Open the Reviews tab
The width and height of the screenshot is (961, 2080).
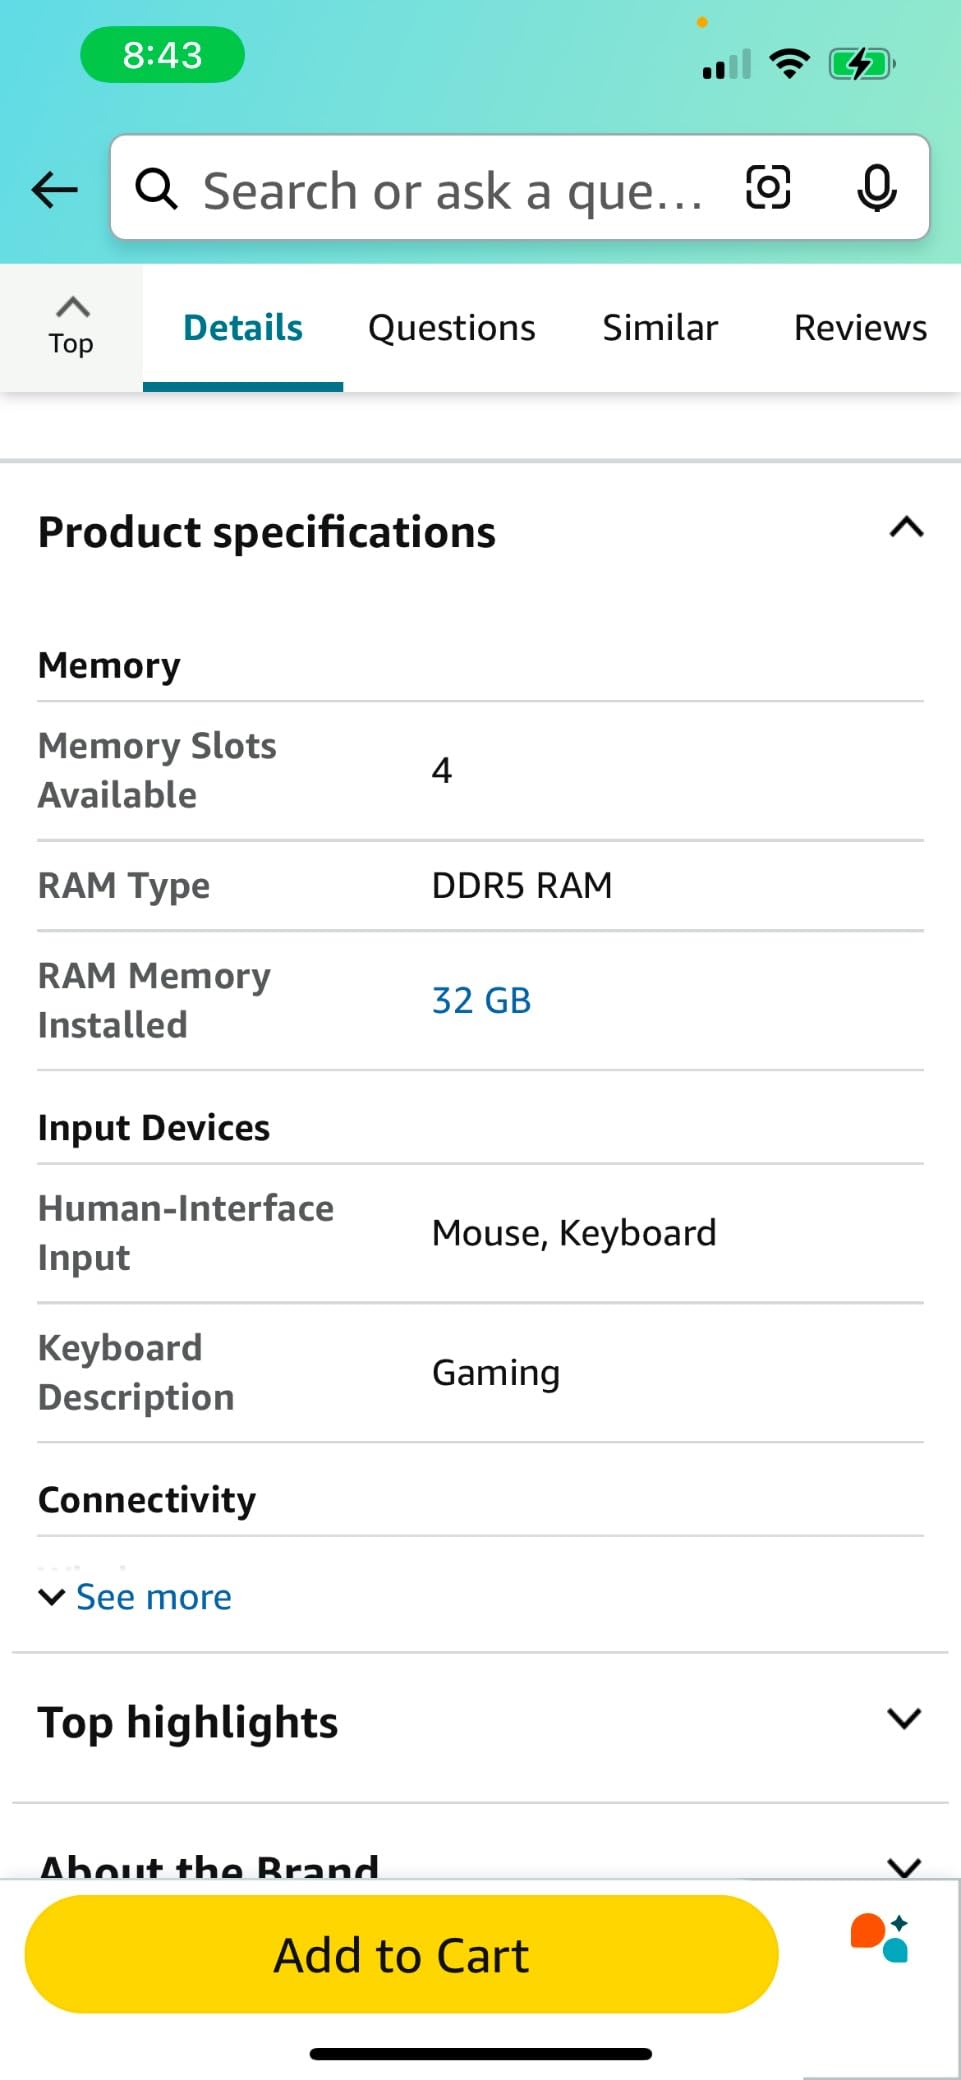click(x=858, y=326)
